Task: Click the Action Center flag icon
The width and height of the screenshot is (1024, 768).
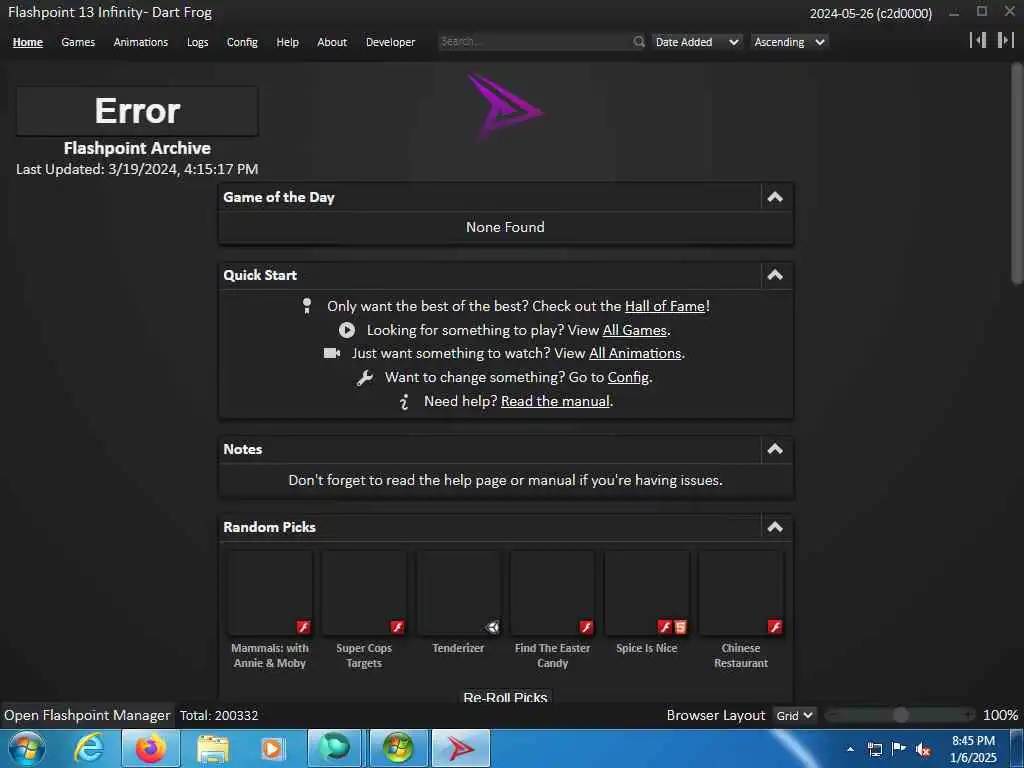Action: click(899, 749)
